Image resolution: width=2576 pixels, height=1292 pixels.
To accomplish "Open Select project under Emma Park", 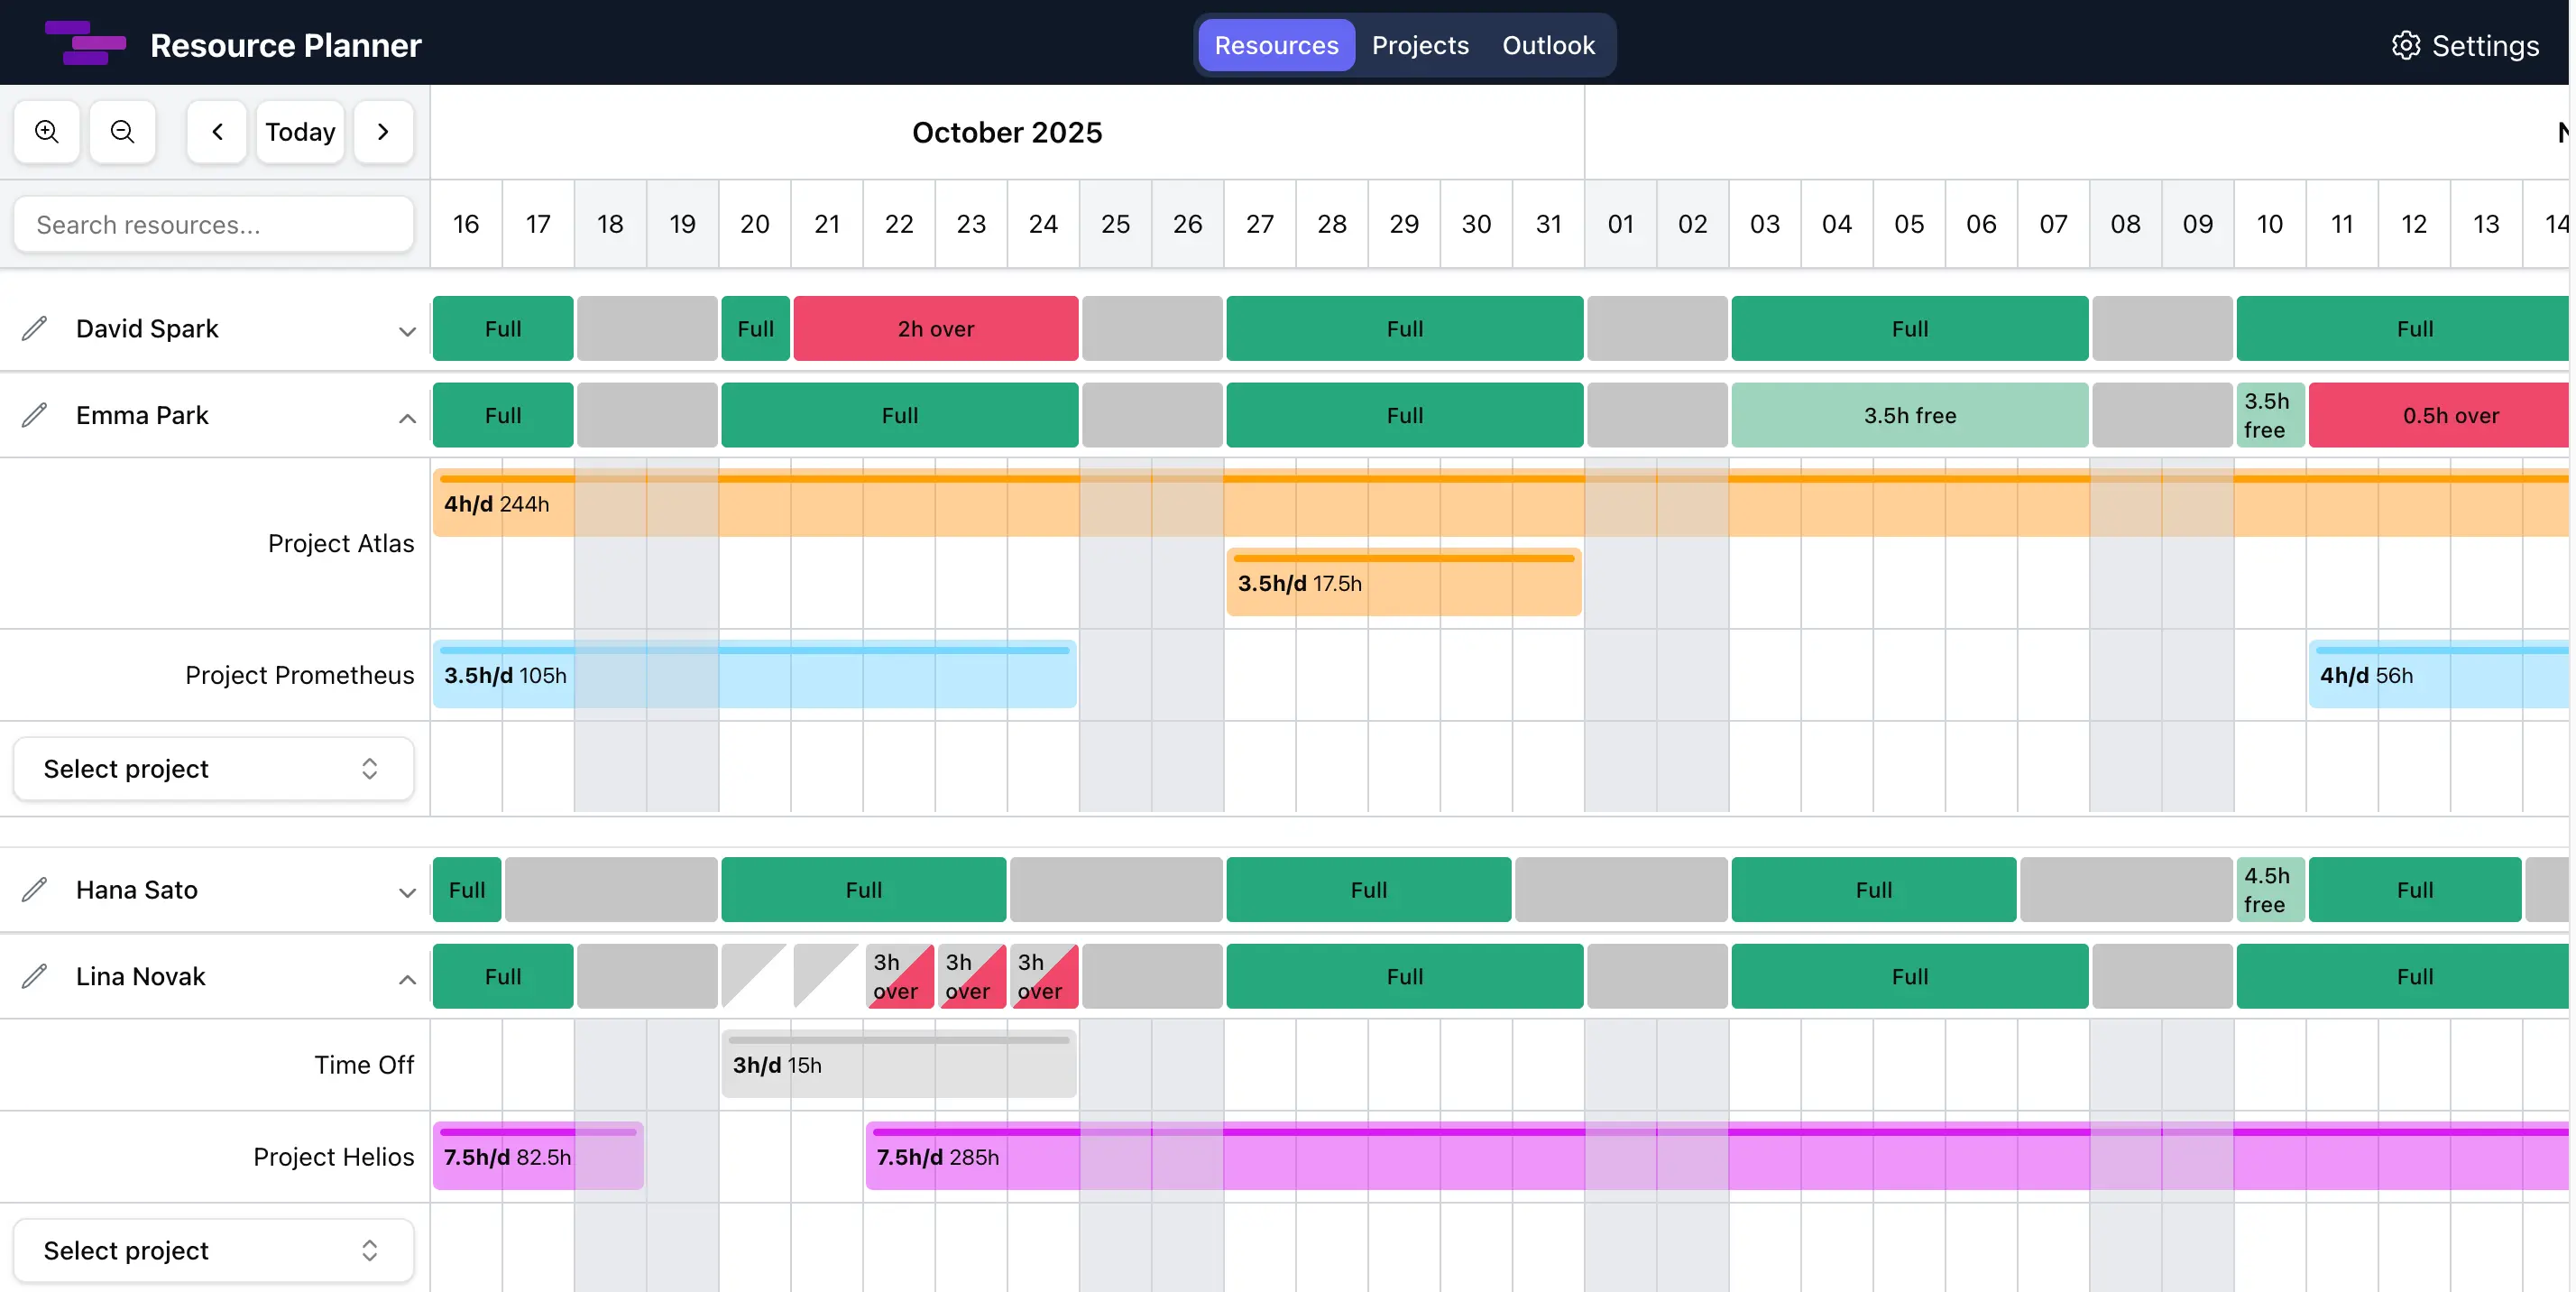I will pos(212,768).
